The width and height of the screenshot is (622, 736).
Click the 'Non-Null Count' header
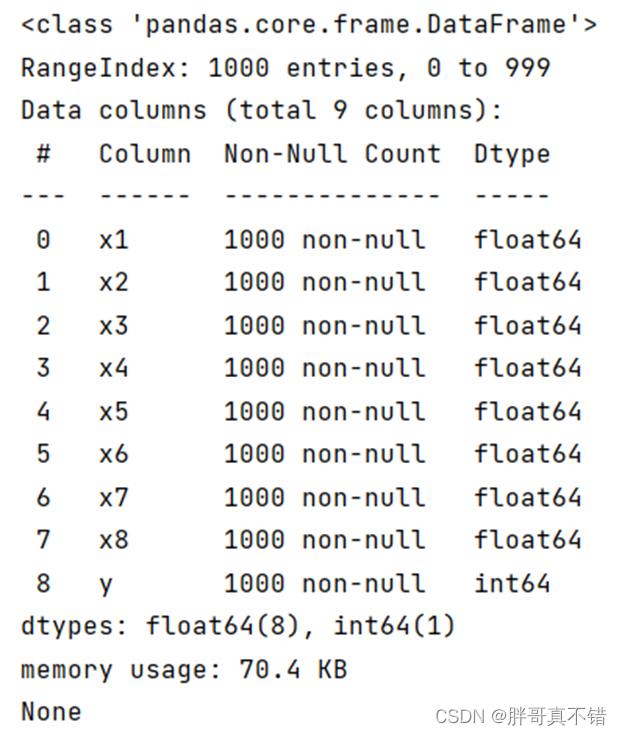[332, 154]
